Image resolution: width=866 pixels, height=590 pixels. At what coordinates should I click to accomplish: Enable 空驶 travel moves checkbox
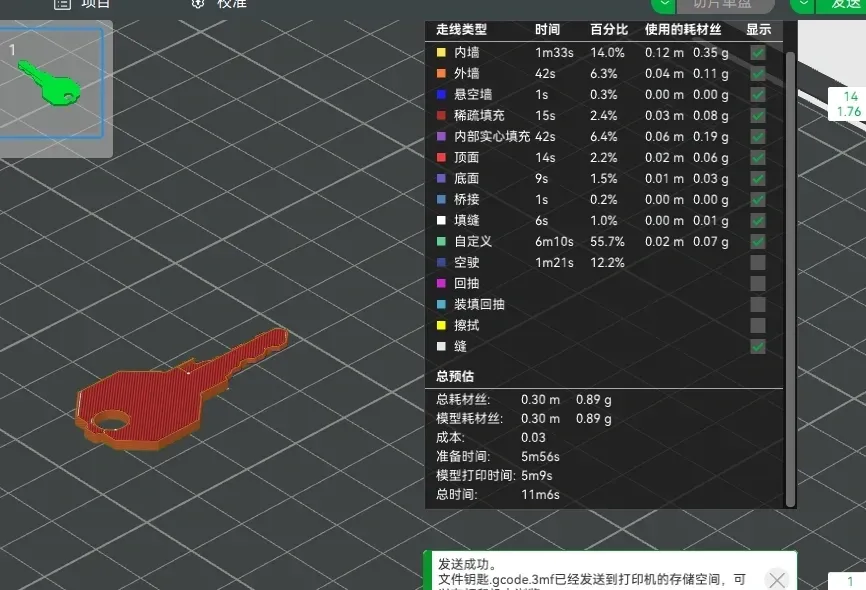click(758, 262)
